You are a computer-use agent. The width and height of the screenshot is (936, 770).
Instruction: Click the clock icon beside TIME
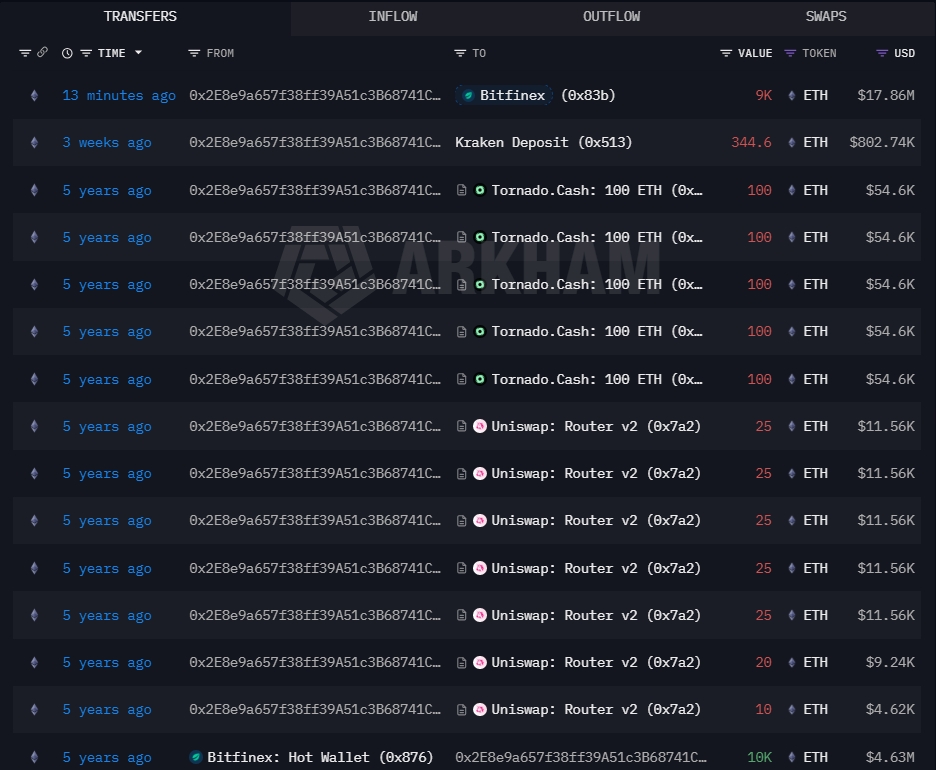(67, 53)
